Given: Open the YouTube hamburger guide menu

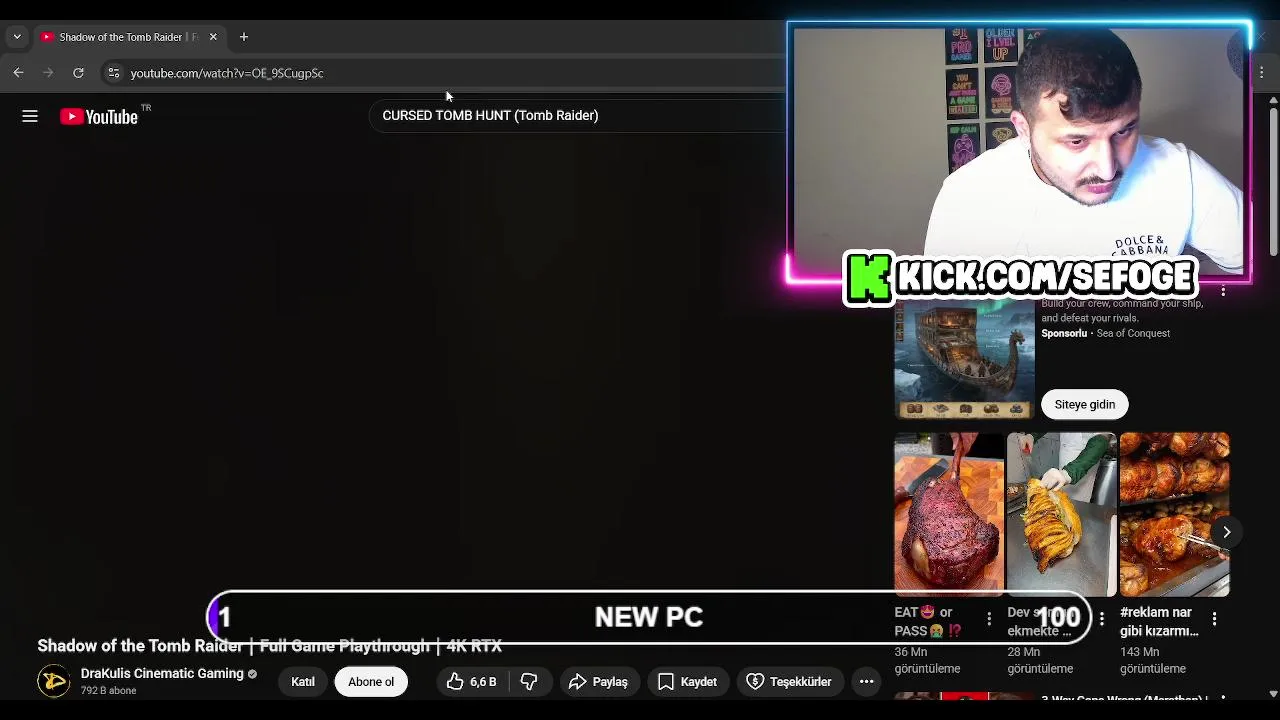Looking at the screenshot, I should pos(30,117).
